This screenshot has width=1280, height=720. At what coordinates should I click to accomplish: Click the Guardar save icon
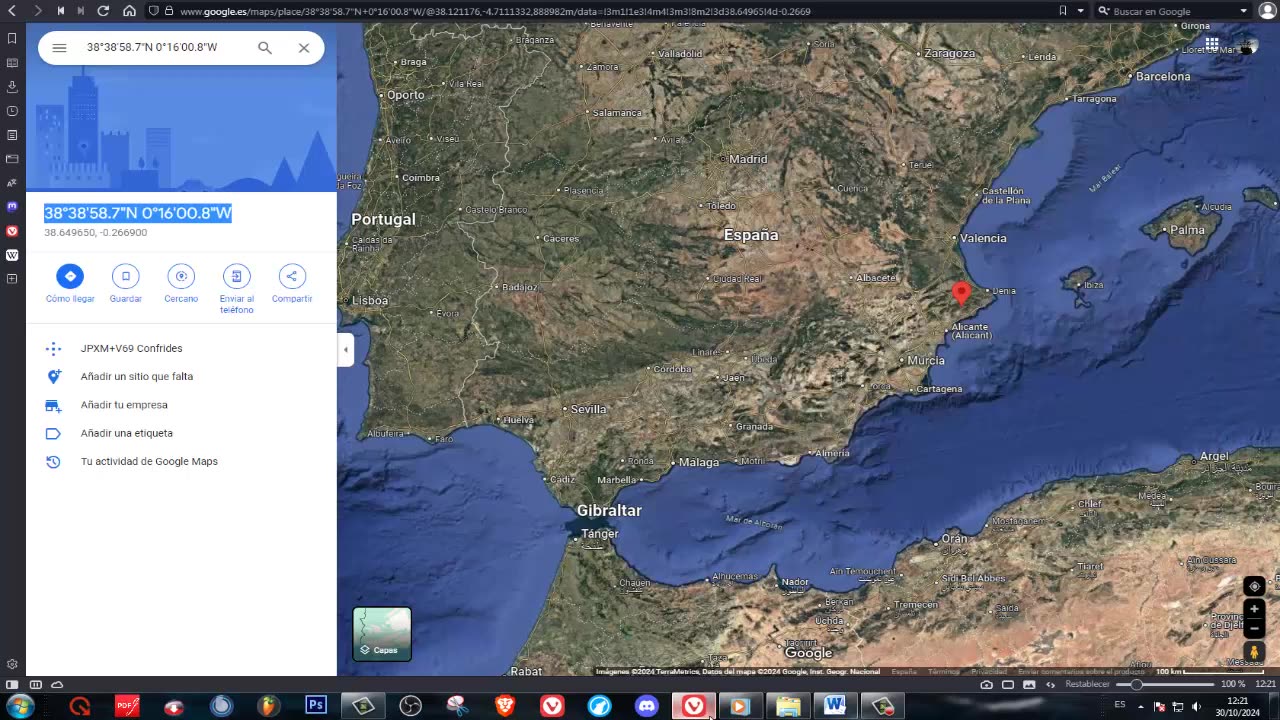pyautogui.click(x=126, y=276)
